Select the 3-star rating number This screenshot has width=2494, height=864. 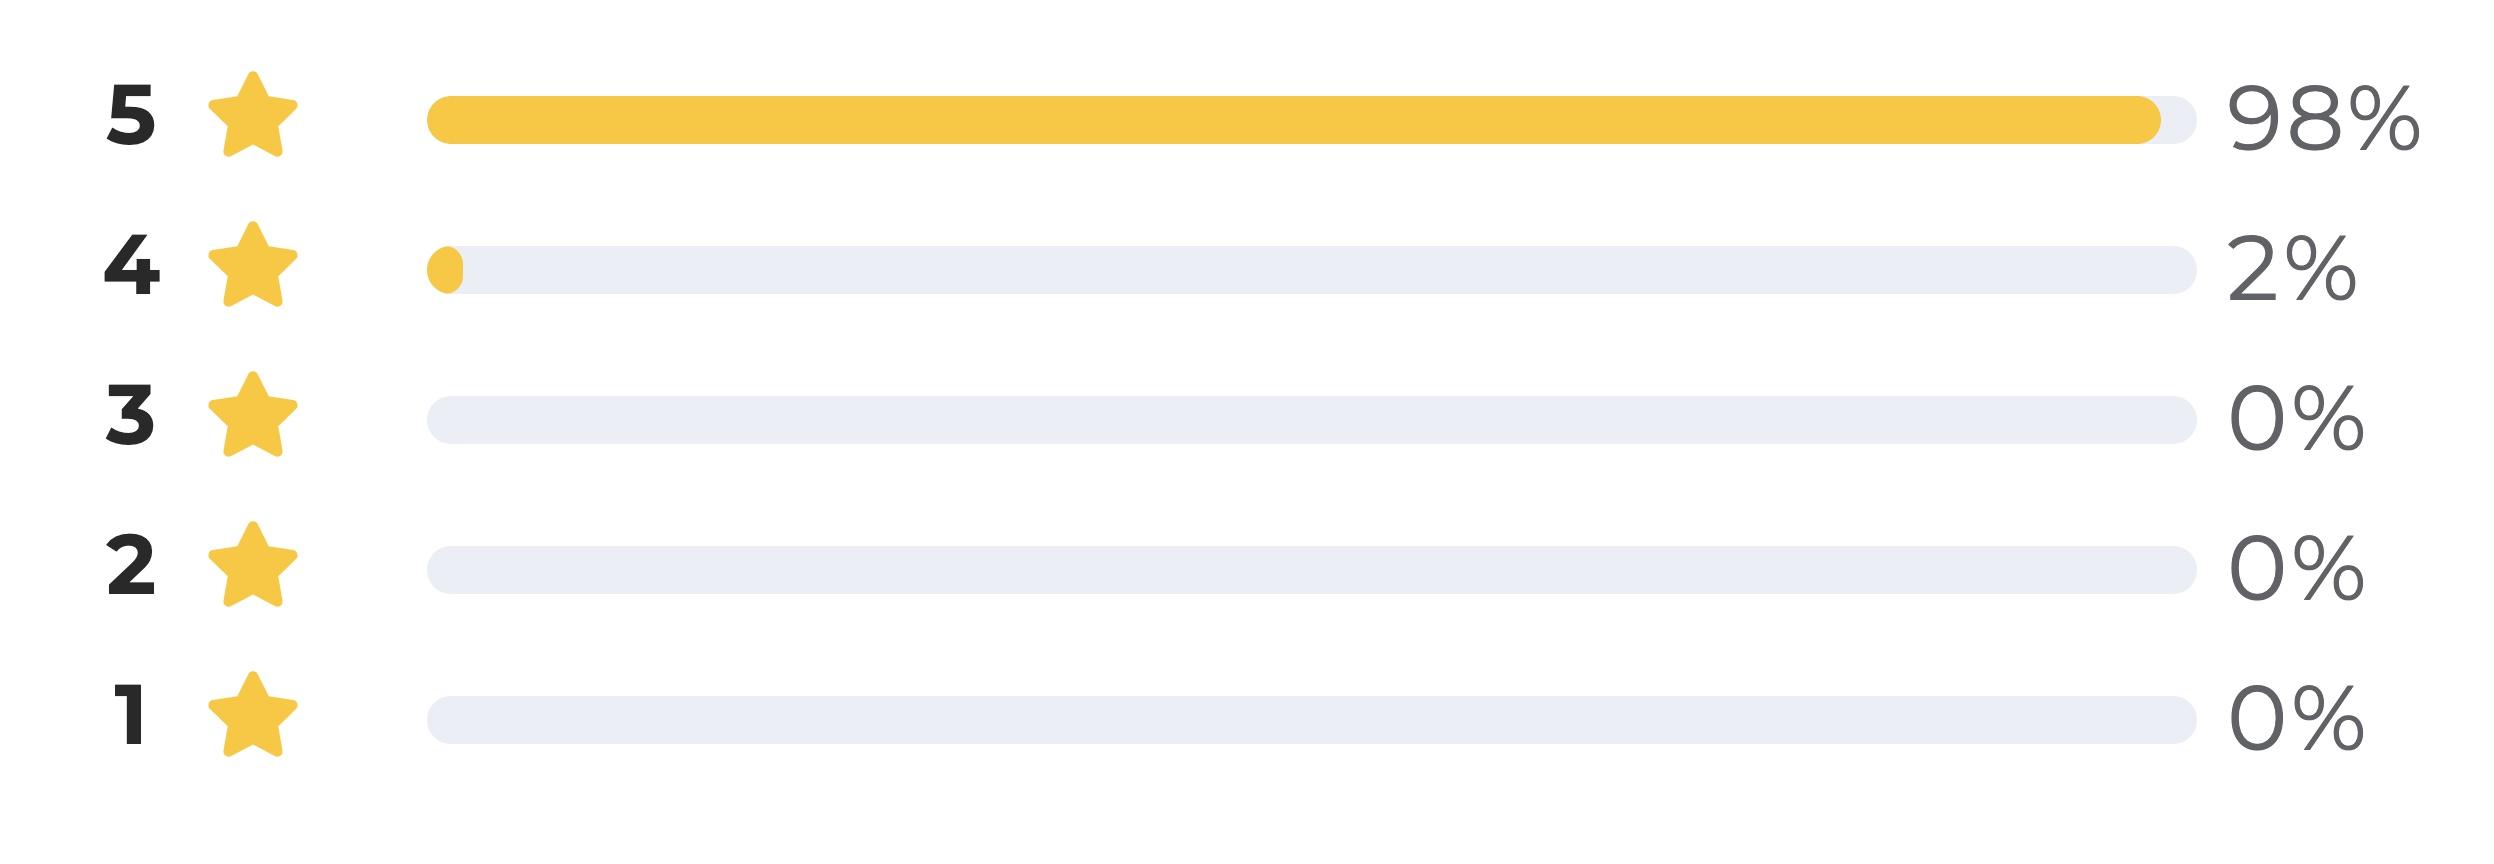coord(130,415)
